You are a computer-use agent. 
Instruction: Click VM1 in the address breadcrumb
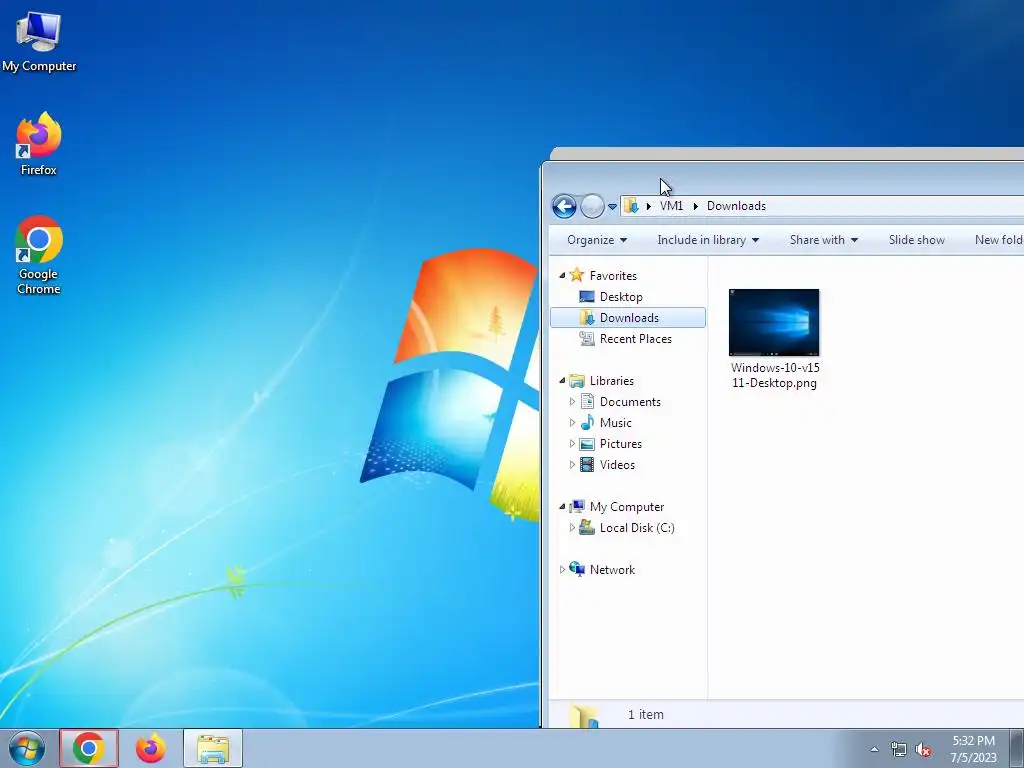point(671,206)
